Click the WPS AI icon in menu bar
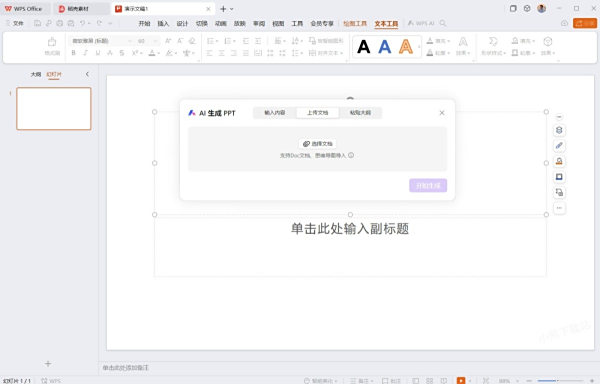 click(x=421, y=23)
